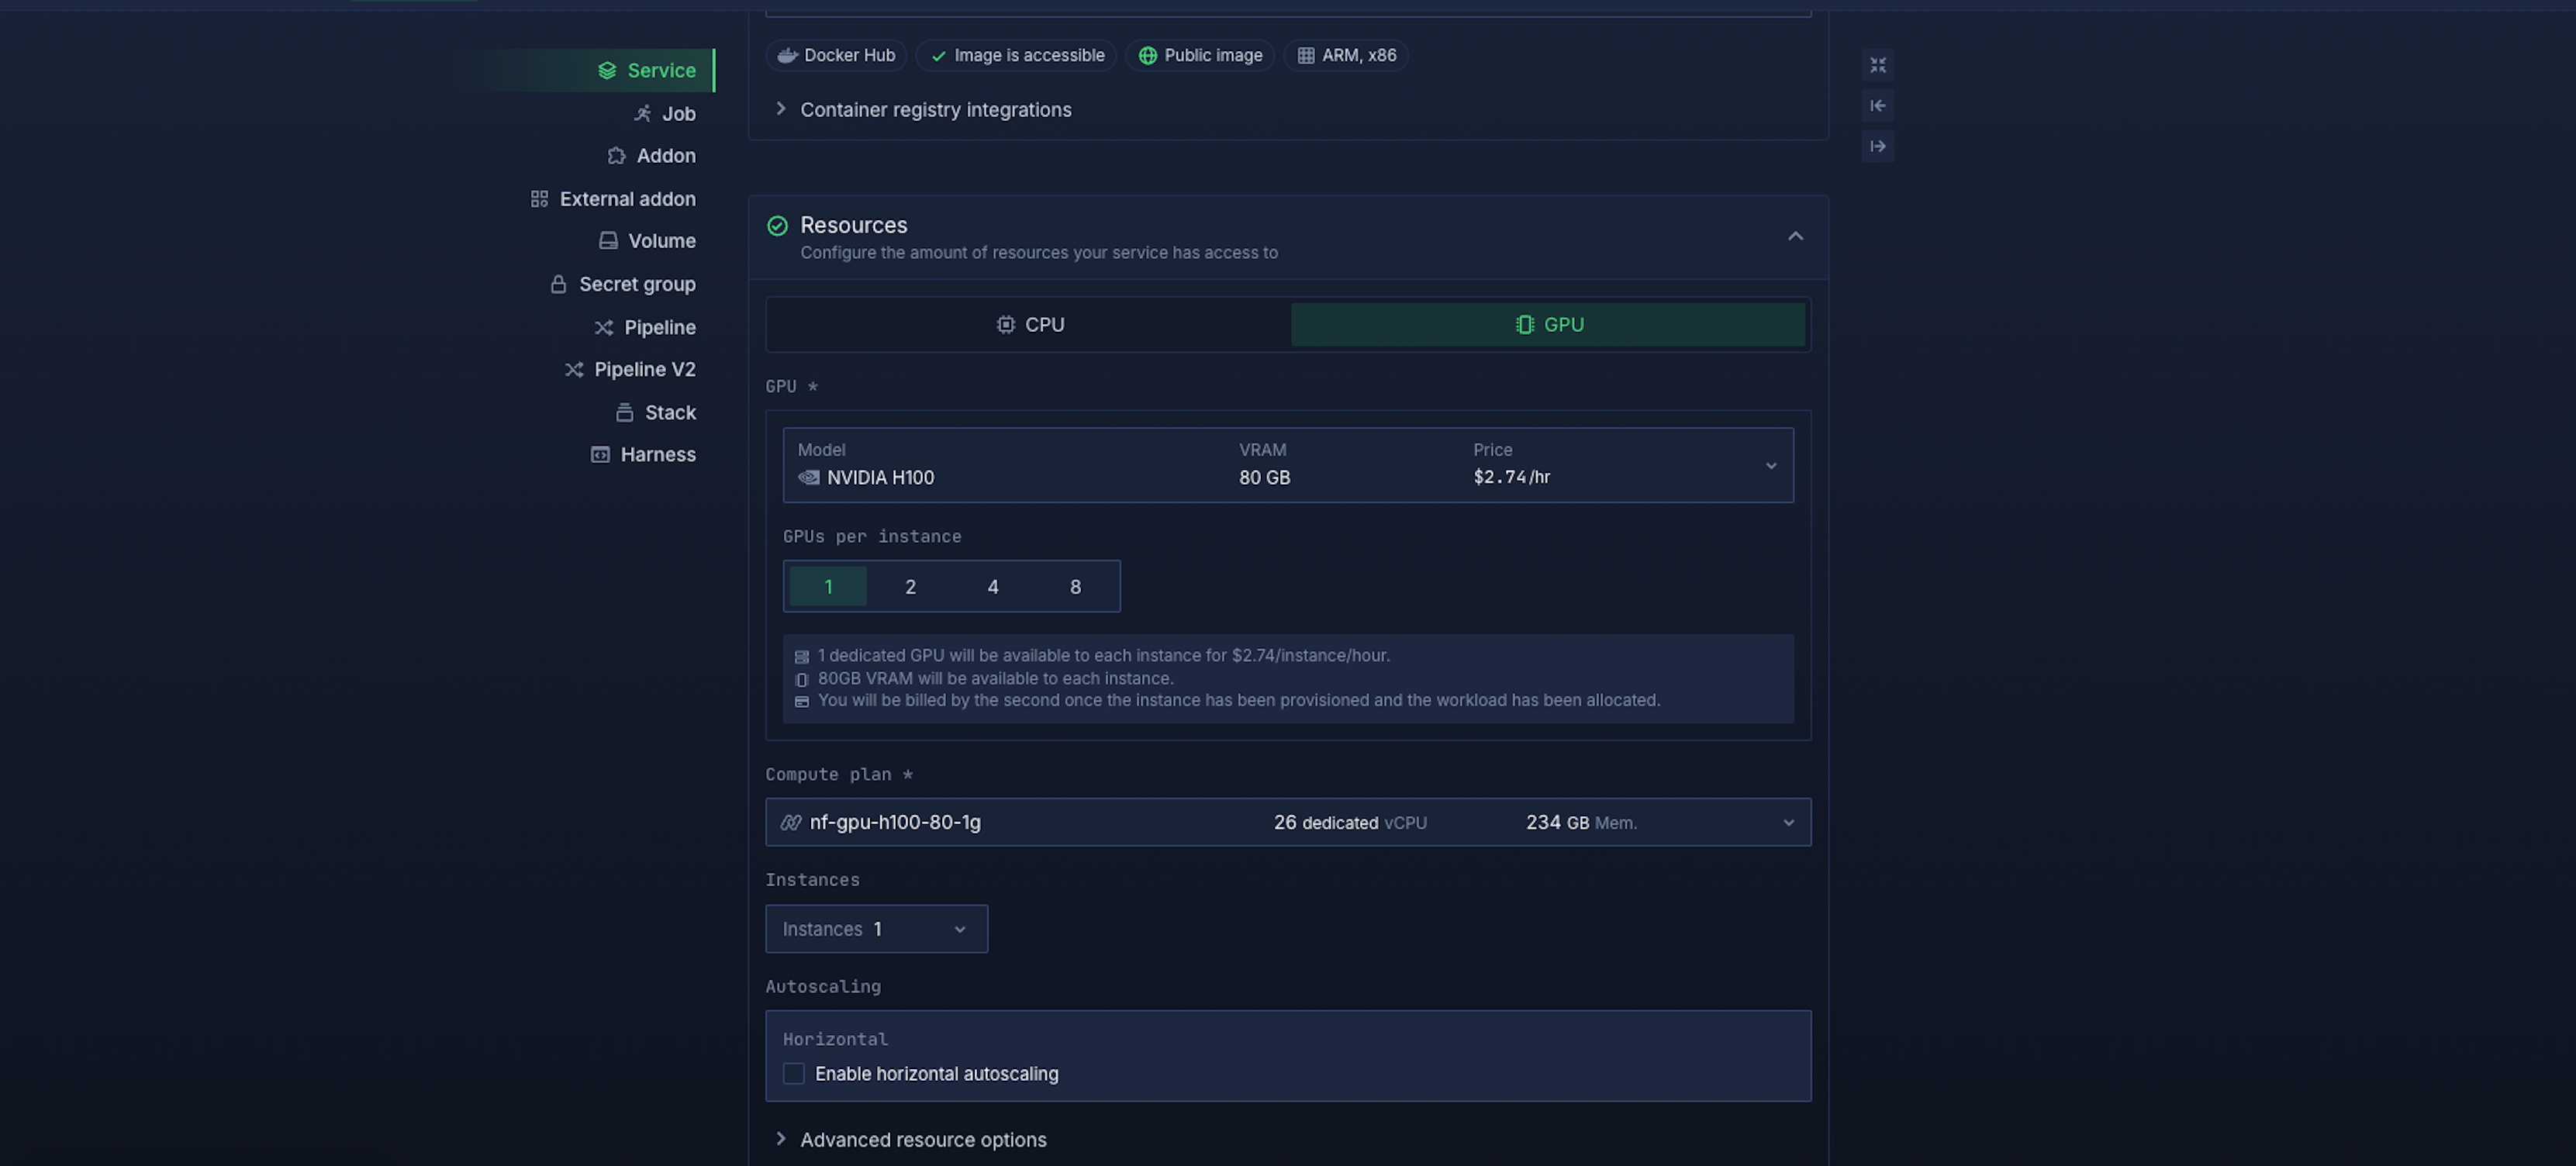This screenshot has width=2576, height=1166.
Task: Click the compute plan nf-gpu icon
Action: [x=790, y=822]
